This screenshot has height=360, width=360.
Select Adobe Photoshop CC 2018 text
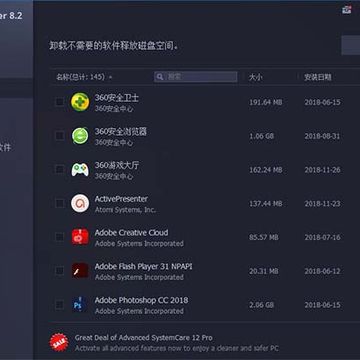141,300
